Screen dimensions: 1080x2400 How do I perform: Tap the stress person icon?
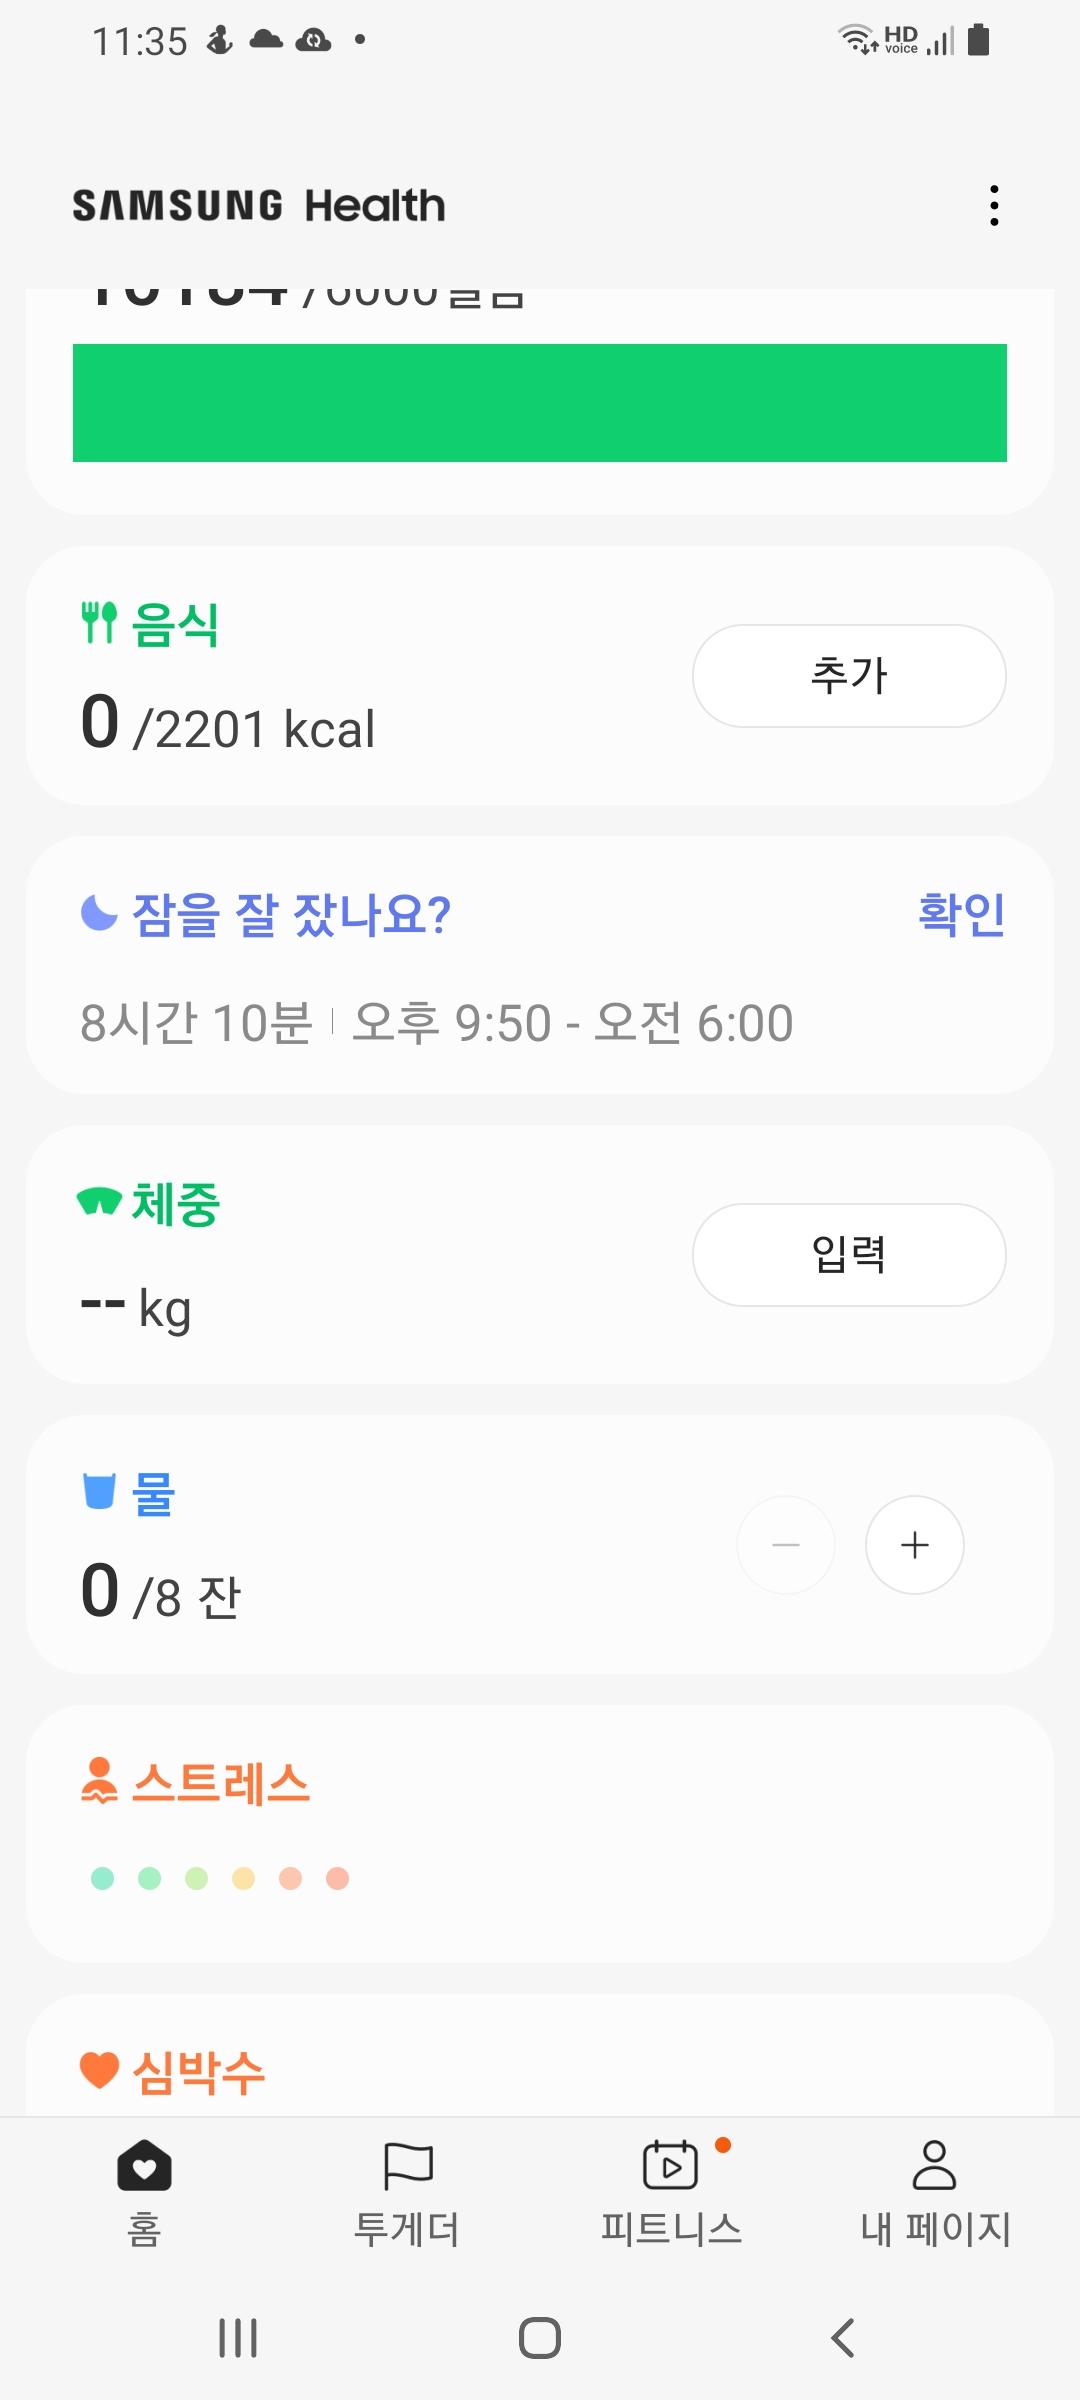pyautogui.click(x=99, y=1781)
